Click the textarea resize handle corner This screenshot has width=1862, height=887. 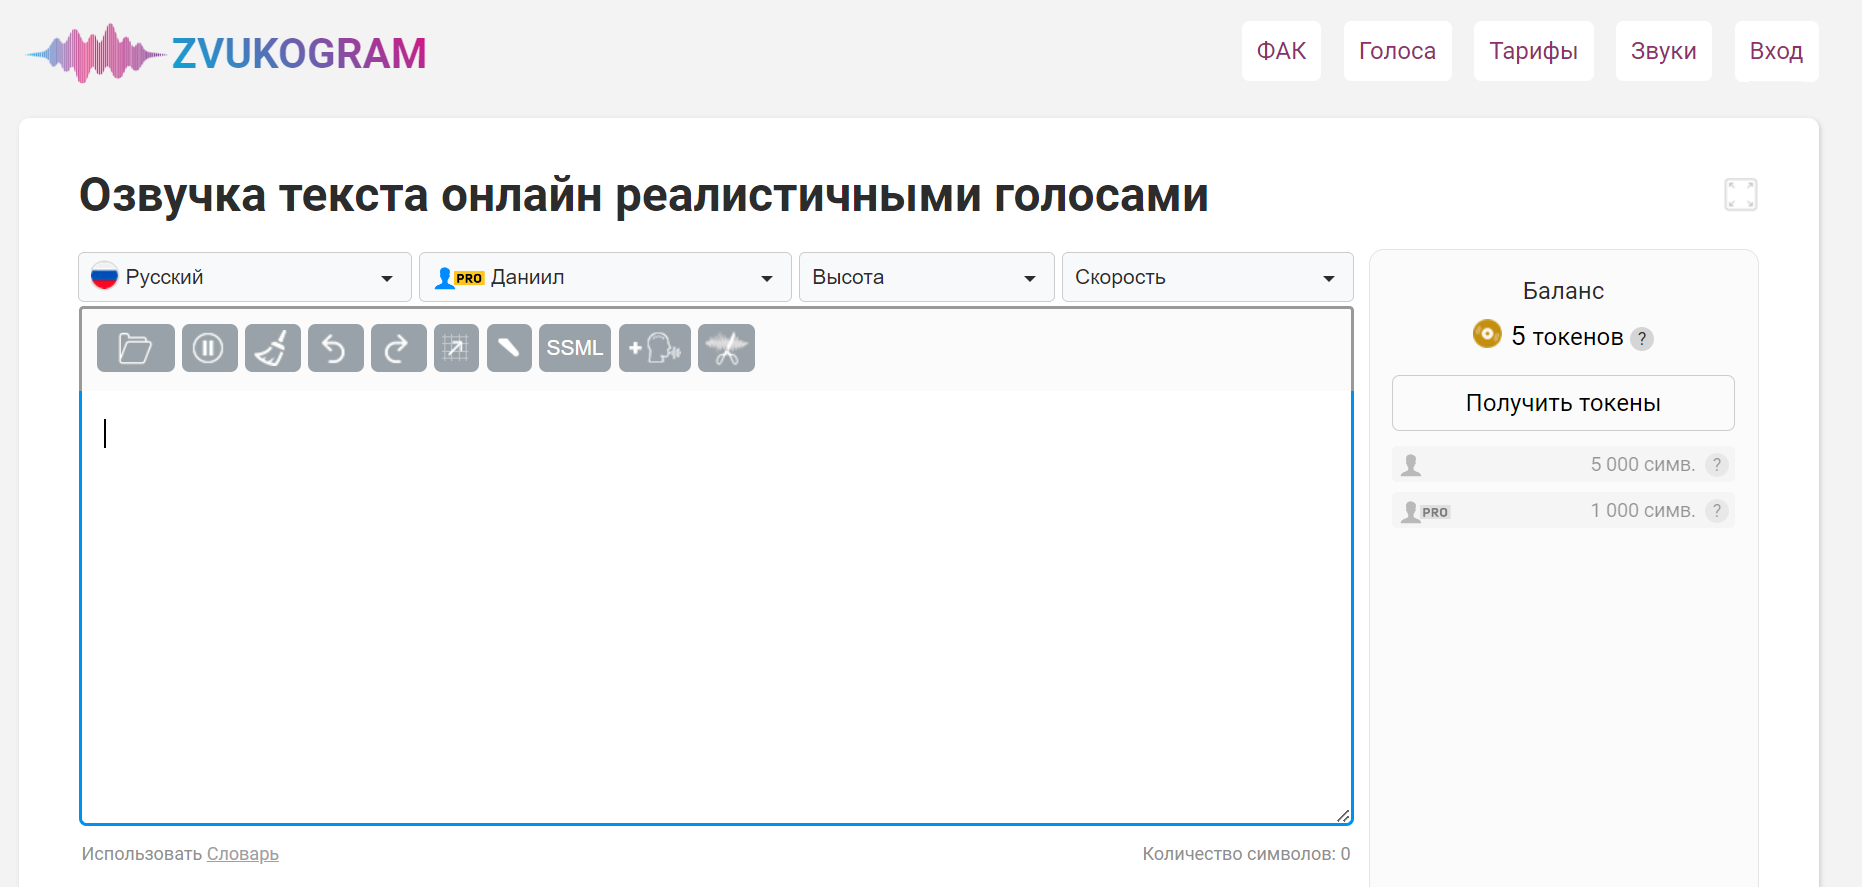pos(1343,816)
